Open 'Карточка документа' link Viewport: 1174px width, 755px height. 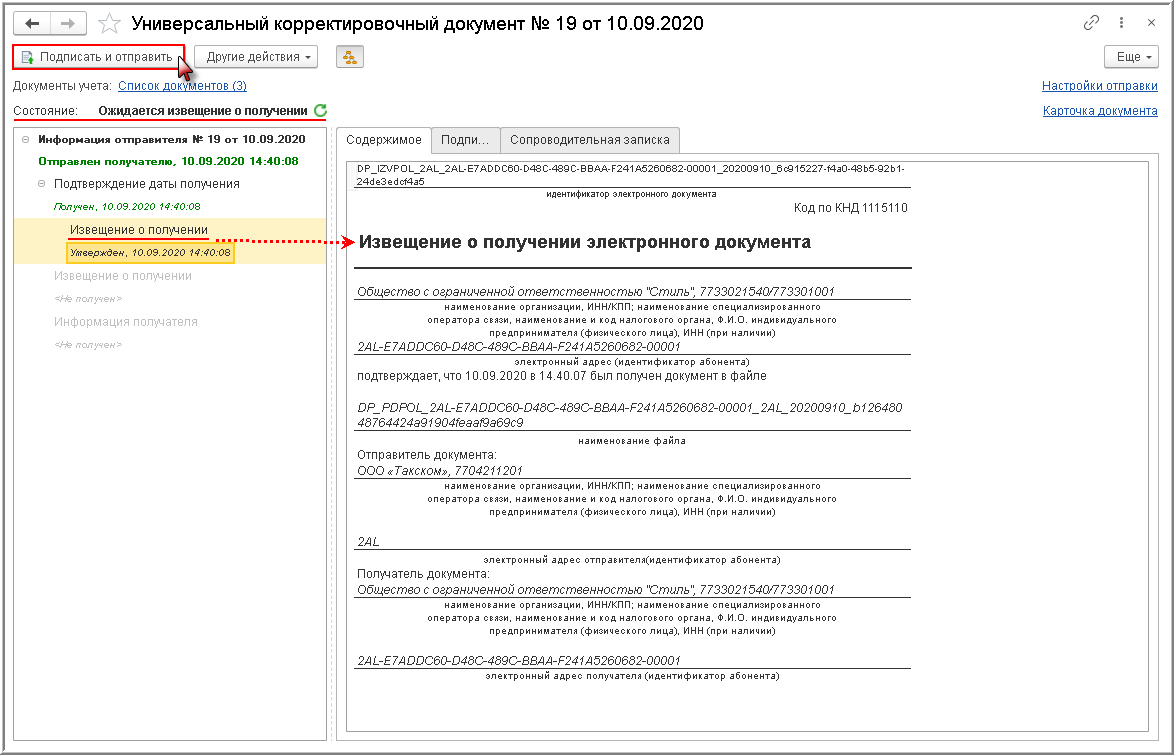(x=1101, y=111)
